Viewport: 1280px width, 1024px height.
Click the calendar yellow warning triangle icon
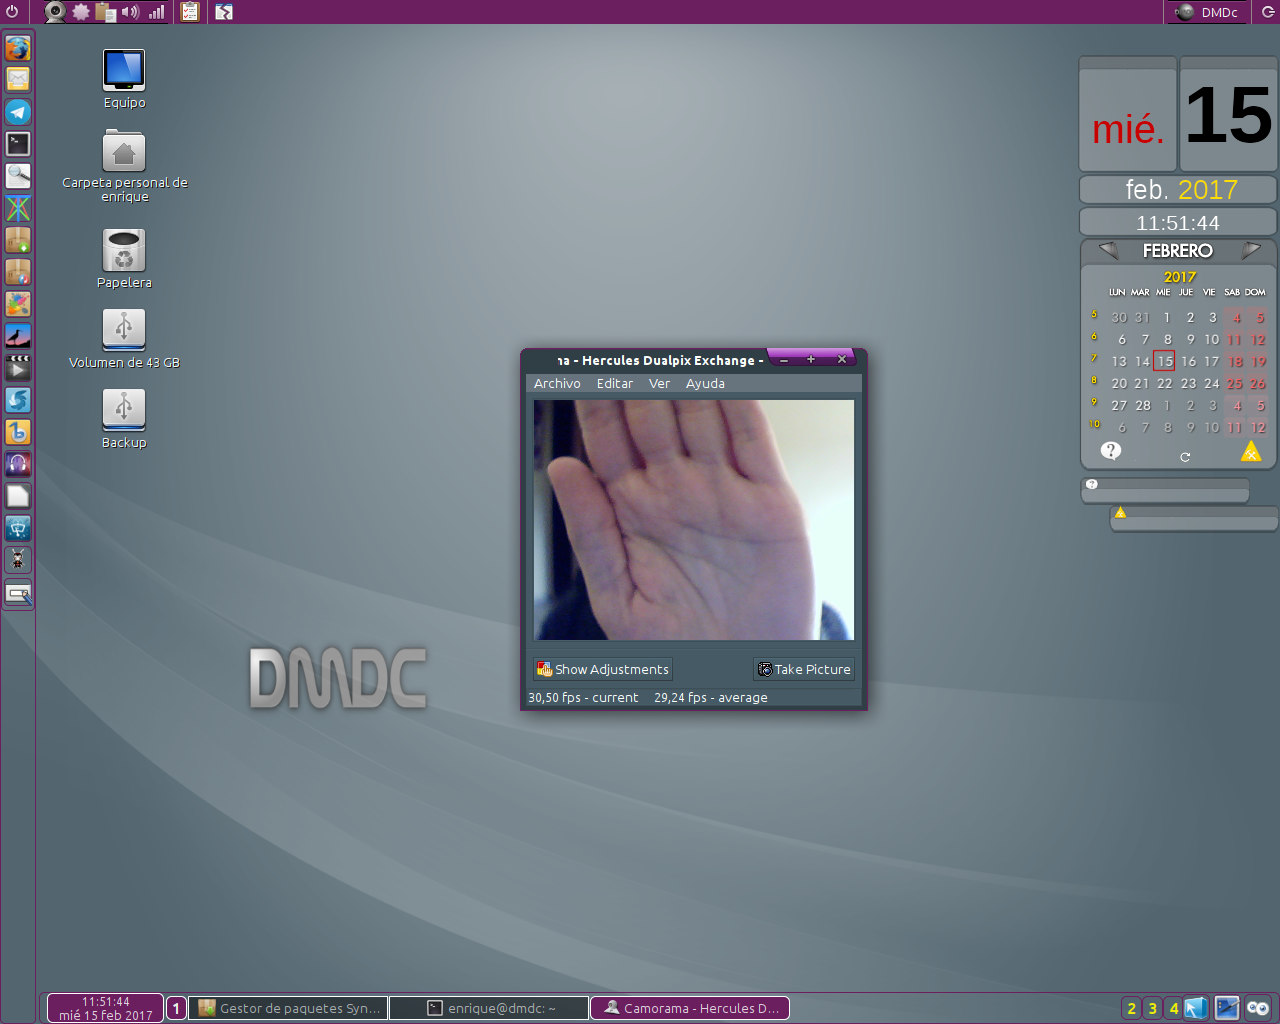1251,452
